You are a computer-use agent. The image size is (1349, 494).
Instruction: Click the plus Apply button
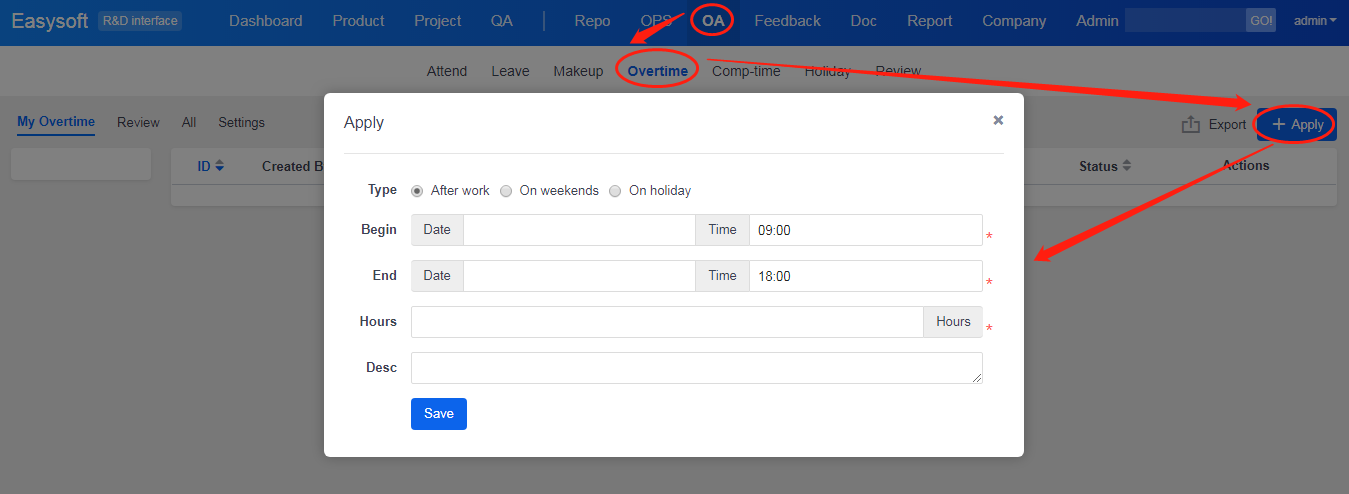click(x=1297, y=125)
